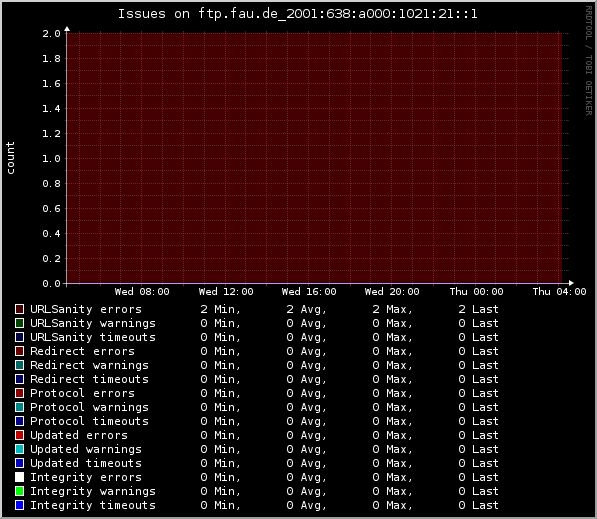Click the Wed 20:00 time axis label
The width and height of the screenshot is (597, 519).
point(392,292)
